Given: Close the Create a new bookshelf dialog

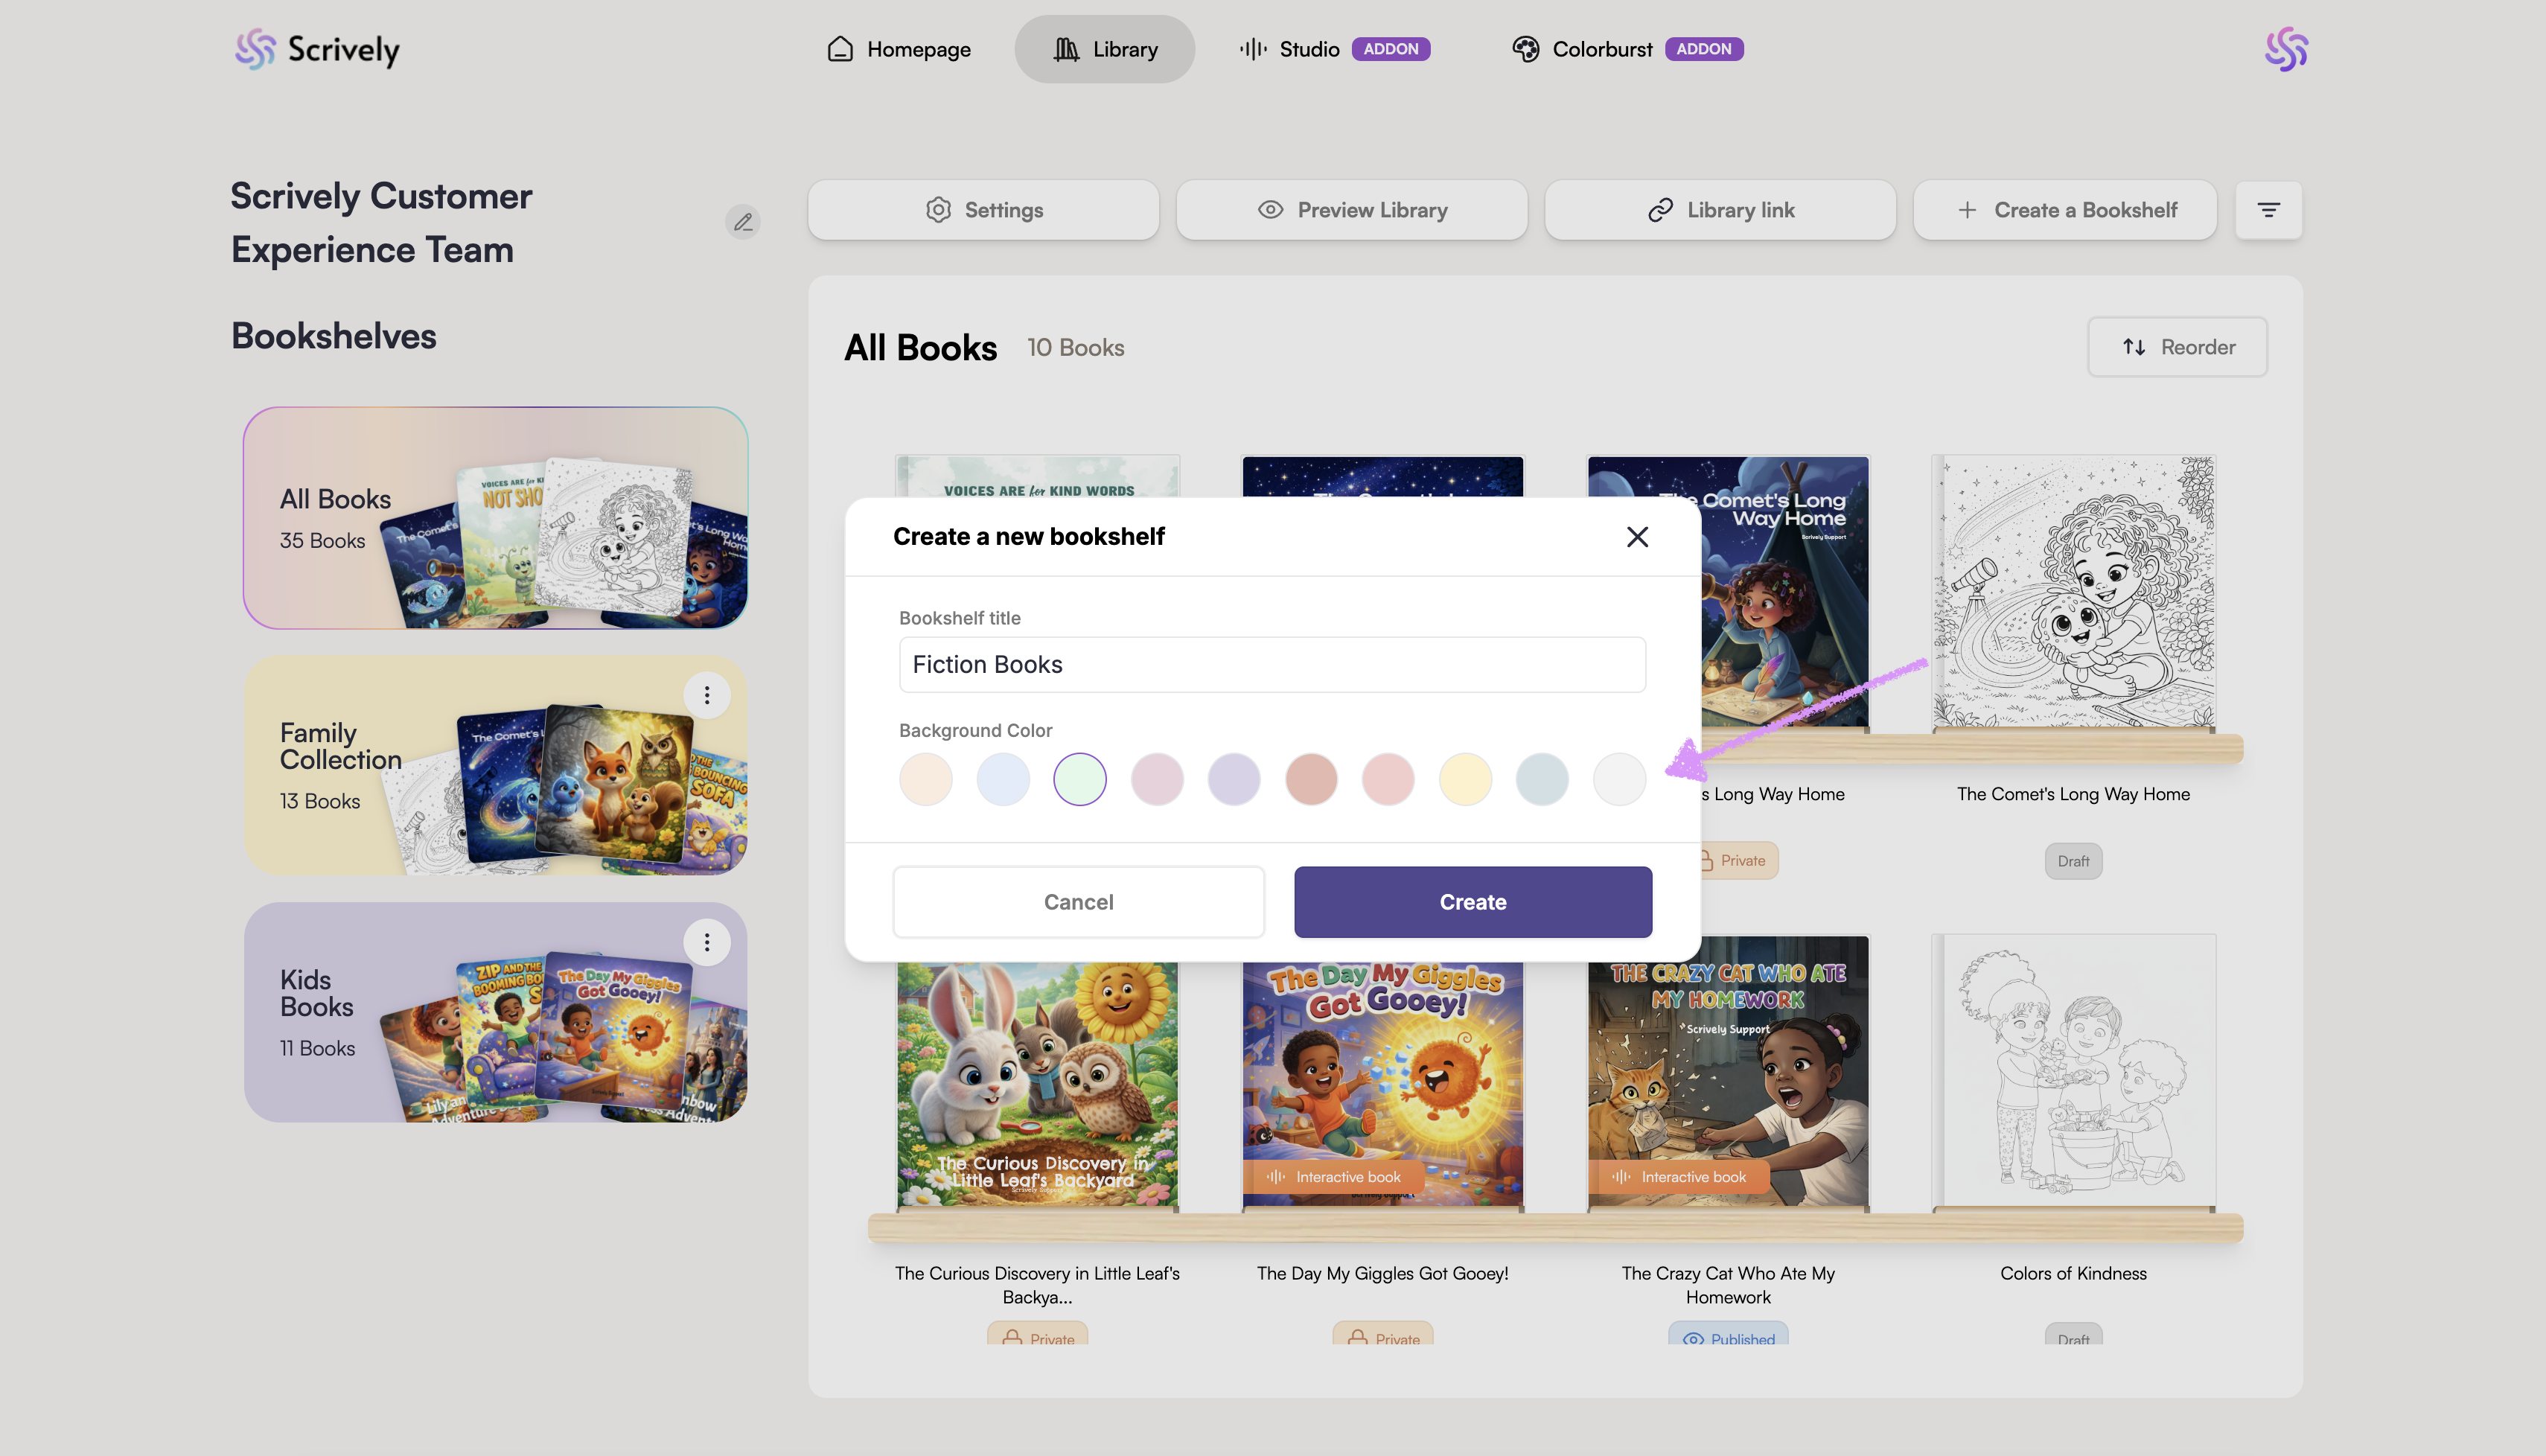Looking at the screenshot, I should coord(1637,537).
